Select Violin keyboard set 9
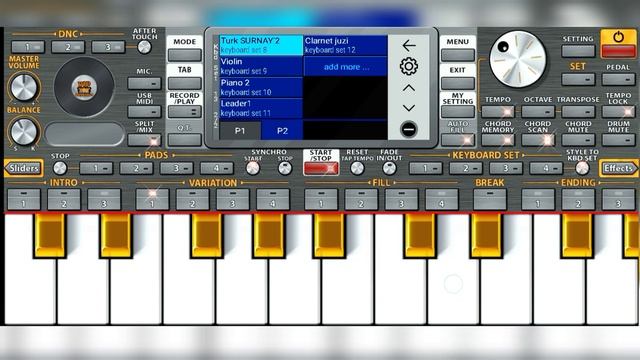Viewport: 640px width, 360px height. 261,66
